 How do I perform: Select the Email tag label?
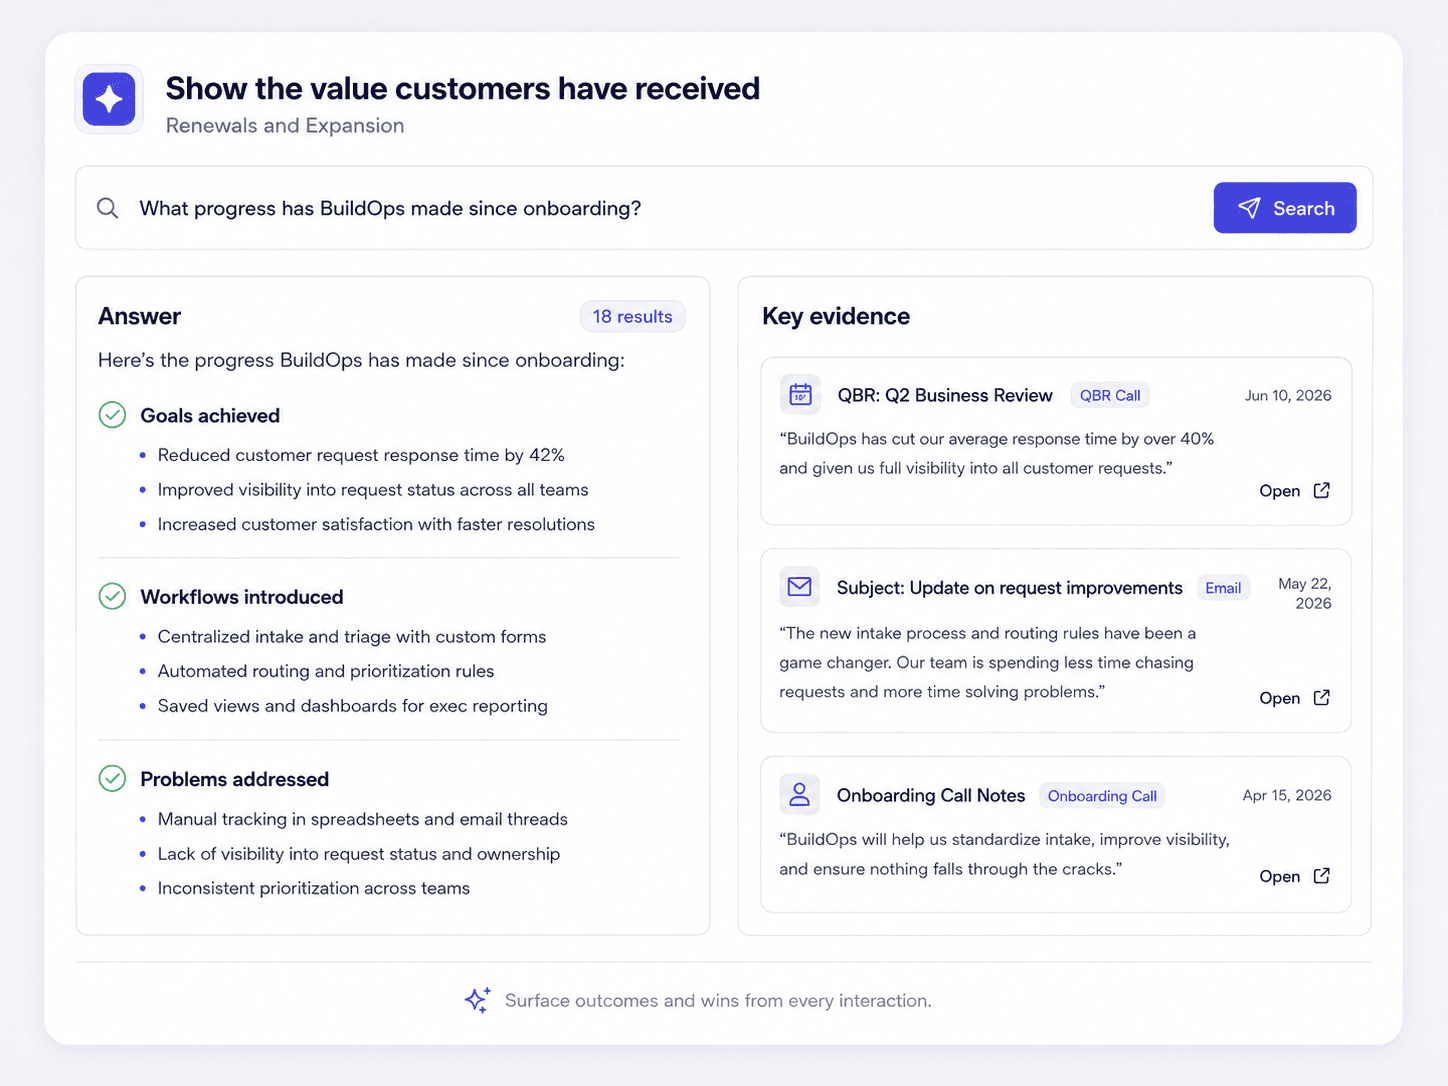click(x=1223, y=588)
